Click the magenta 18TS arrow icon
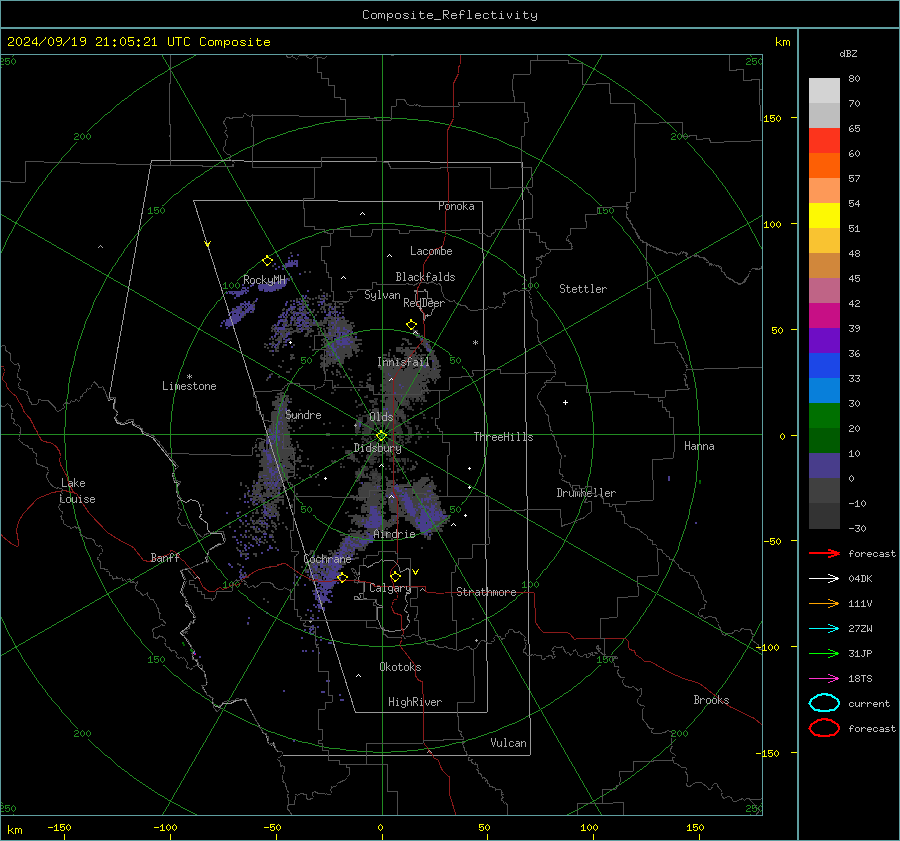Screen dimensions: 900x841 824,679
